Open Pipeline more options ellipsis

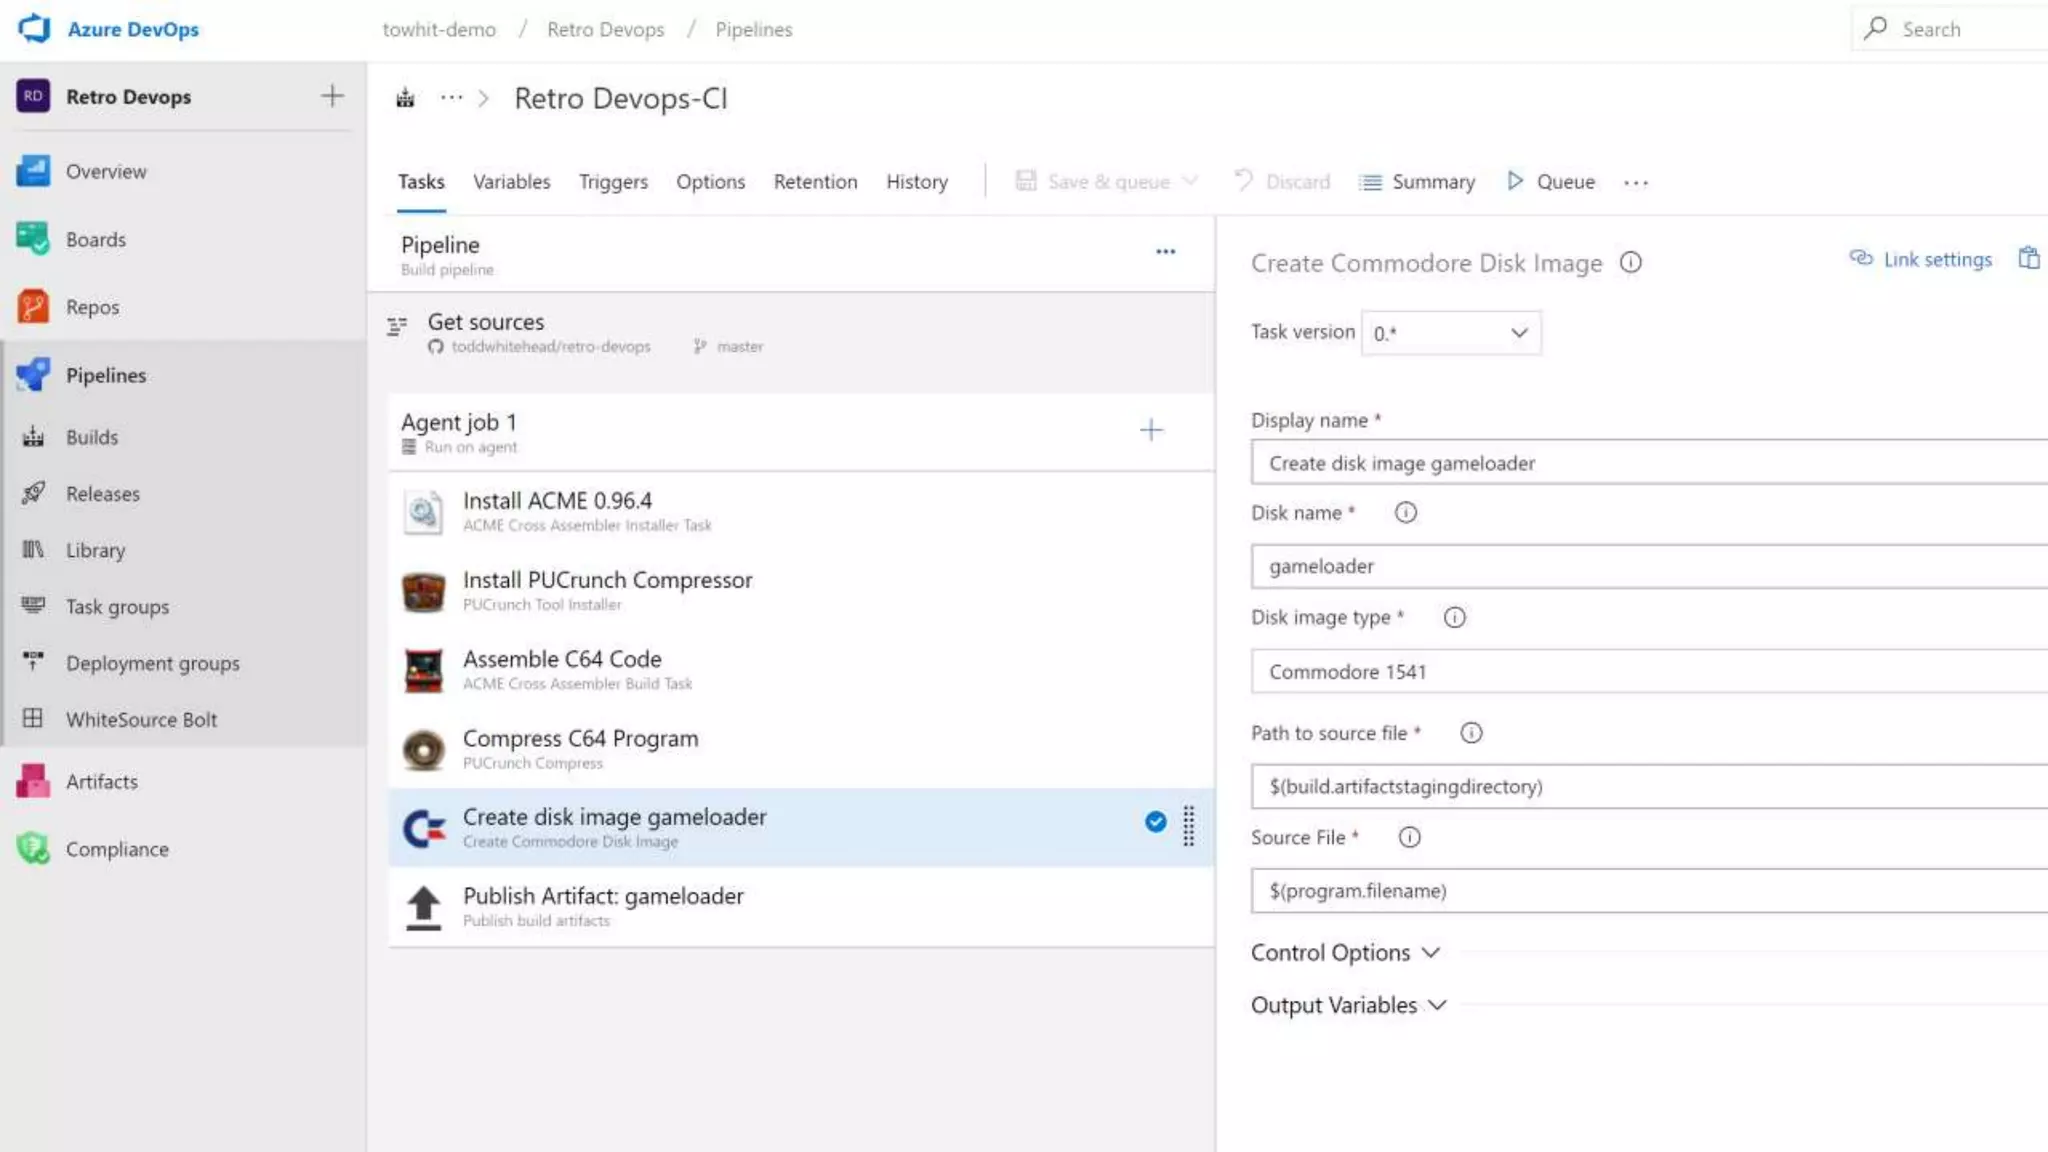pos(1165,252)
